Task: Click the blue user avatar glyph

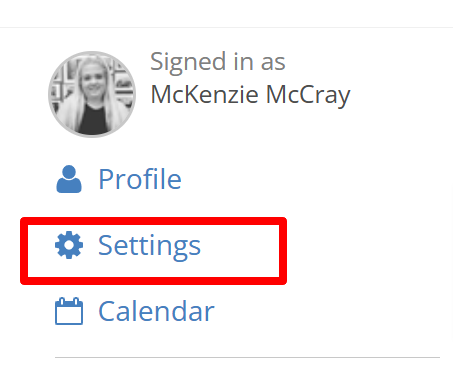Action: tap(69, 179)
